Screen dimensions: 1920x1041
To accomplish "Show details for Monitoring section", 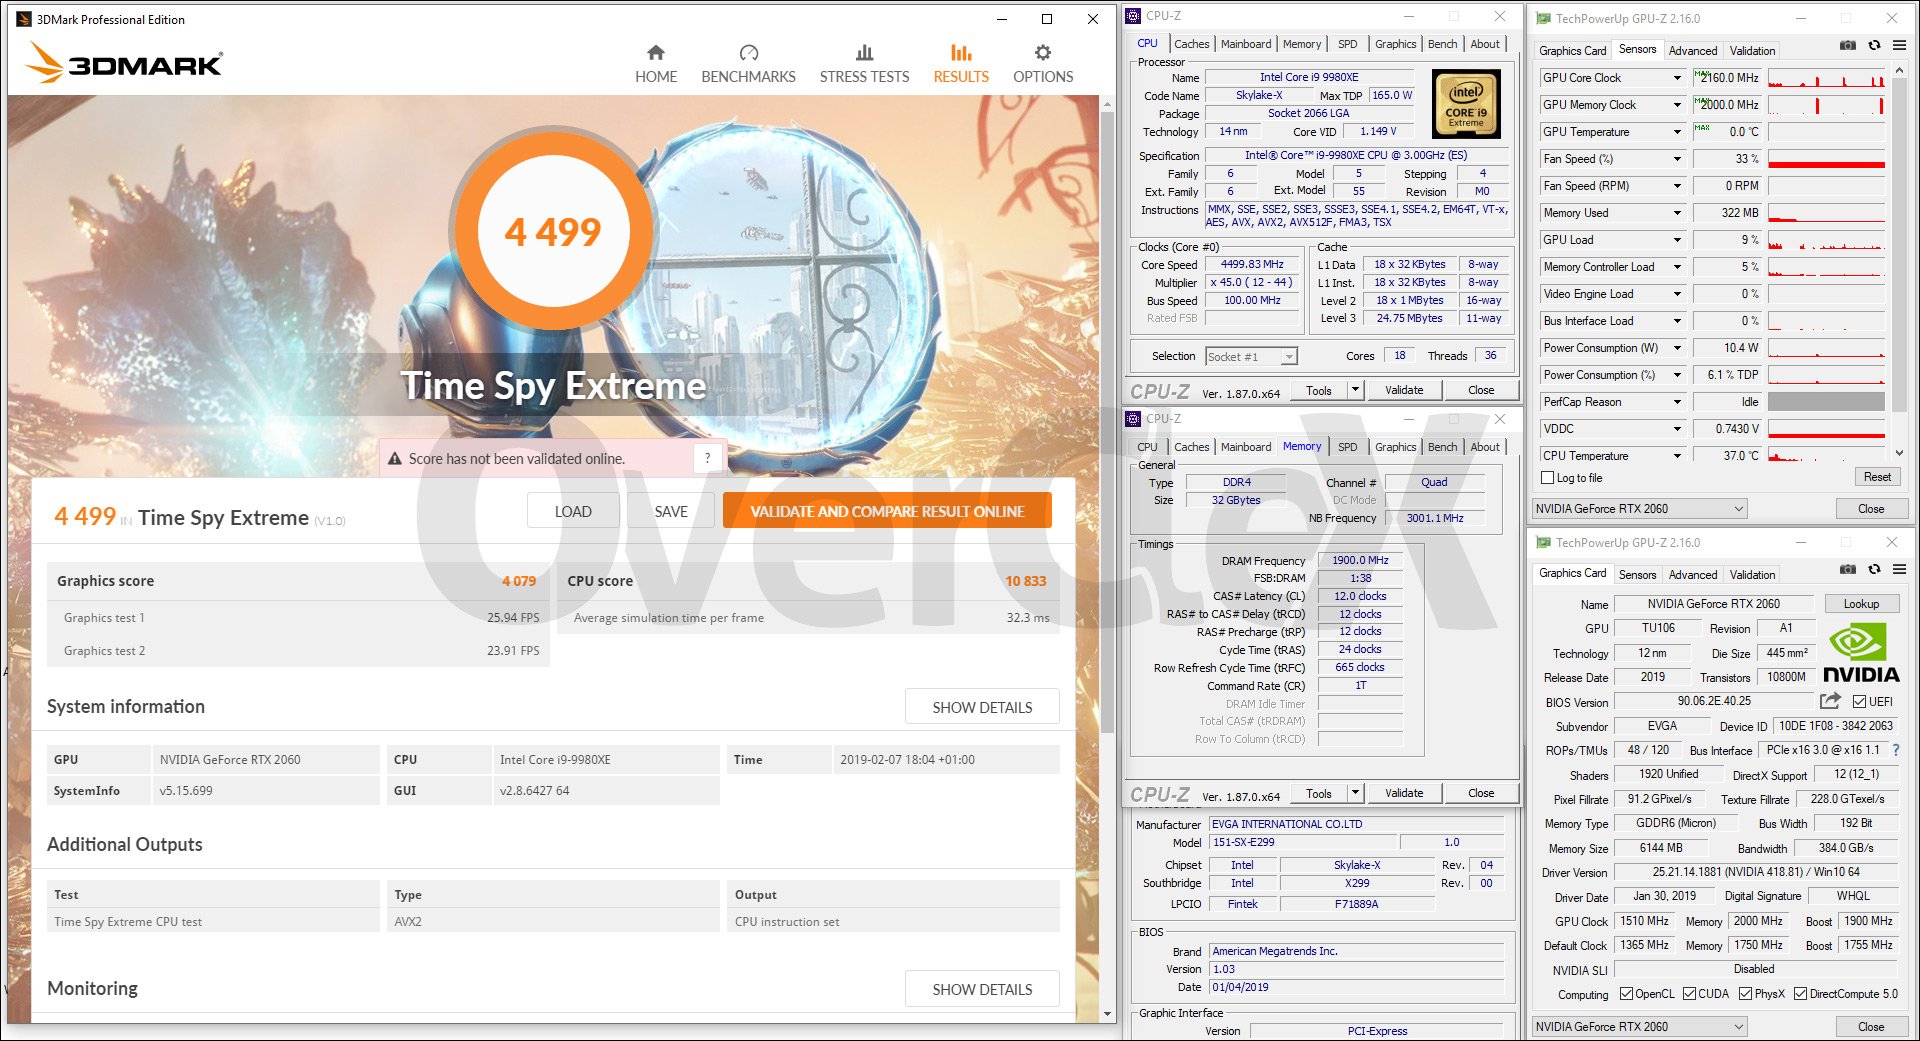I will 982,989.
